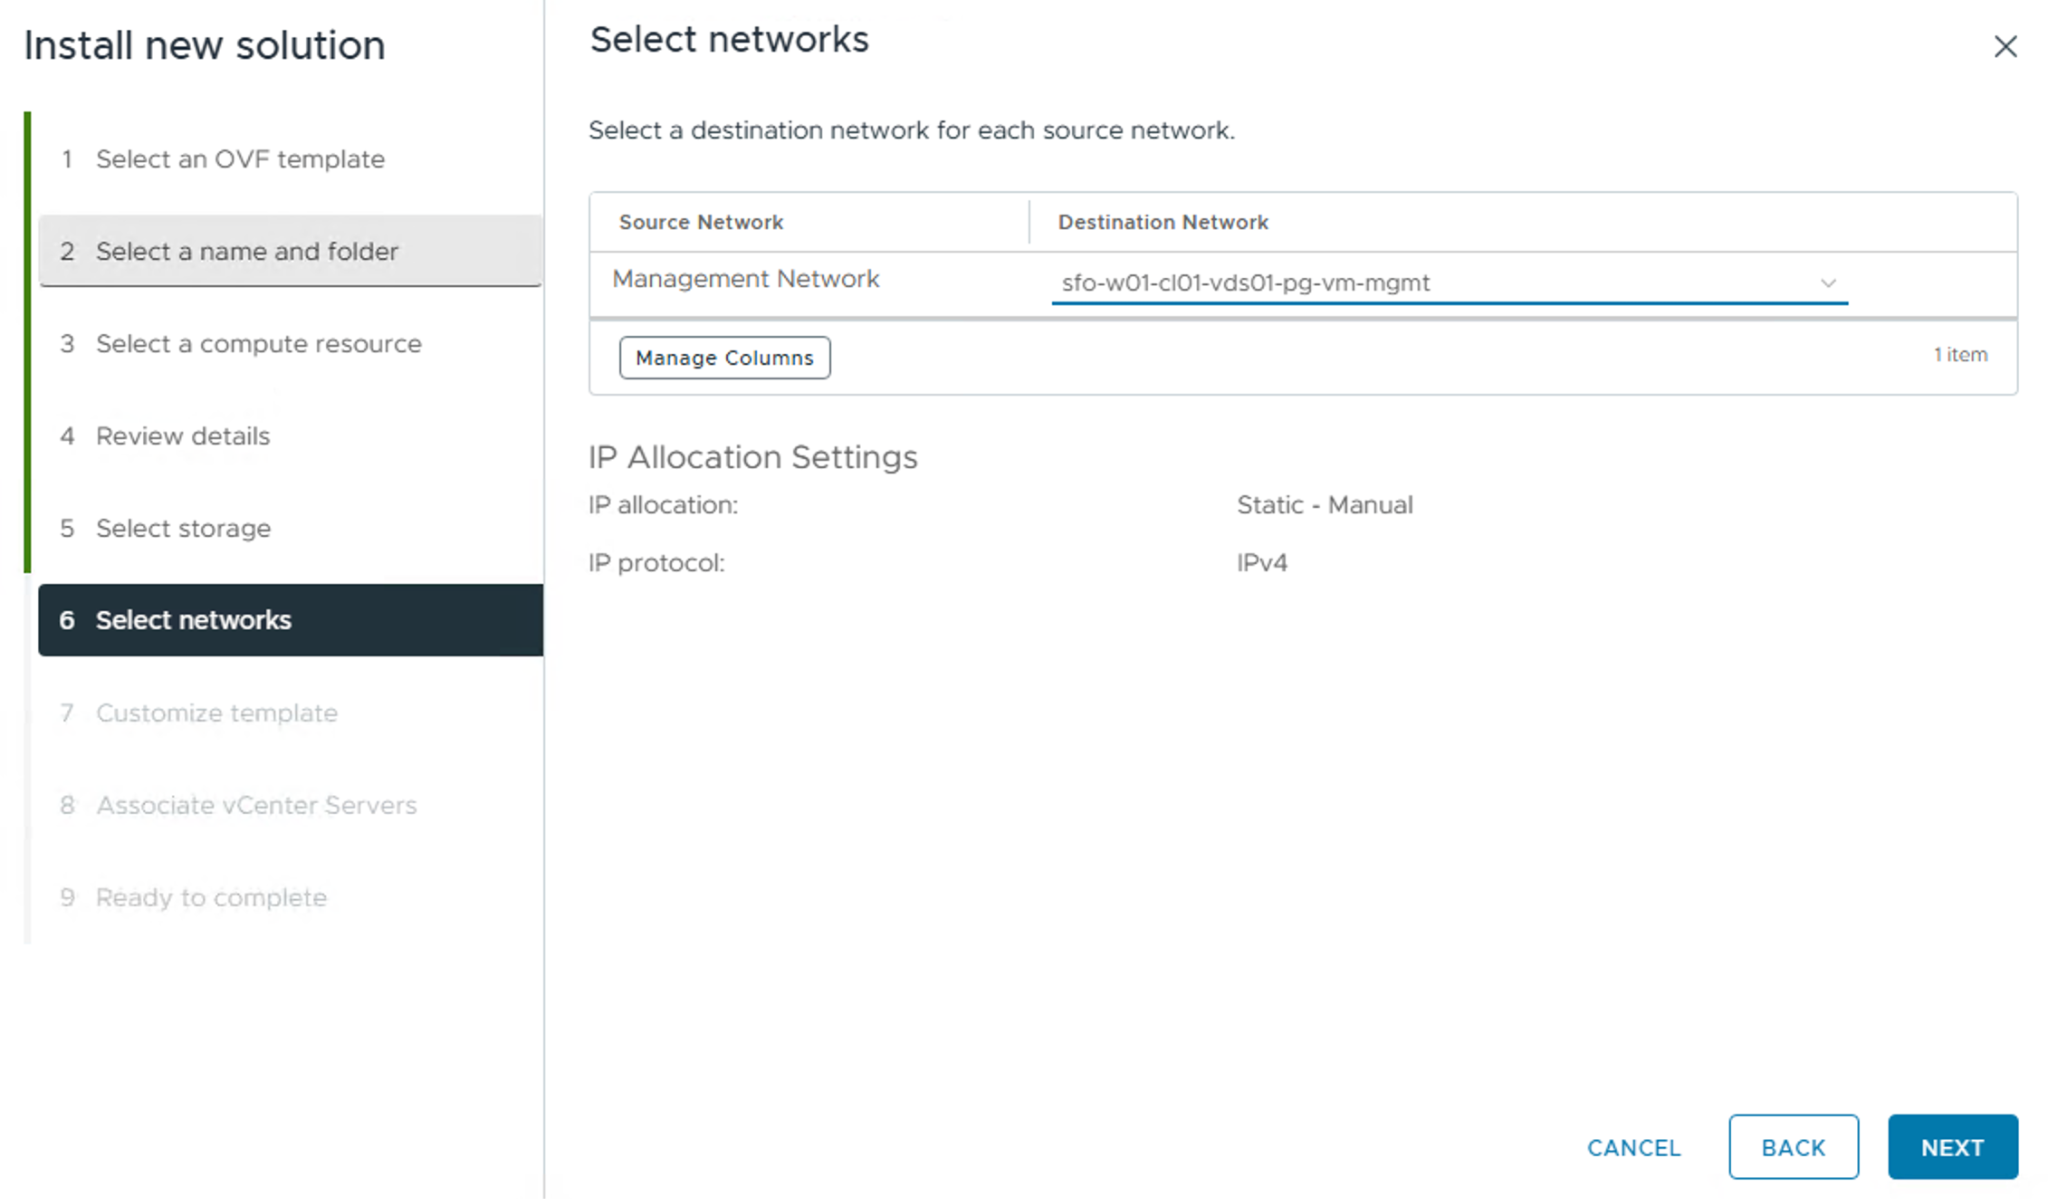Image resolution: width=2048 pixels, height=1199 pixels.
Task: Open step 2 Select a name and folder
Action: point(247,251)
